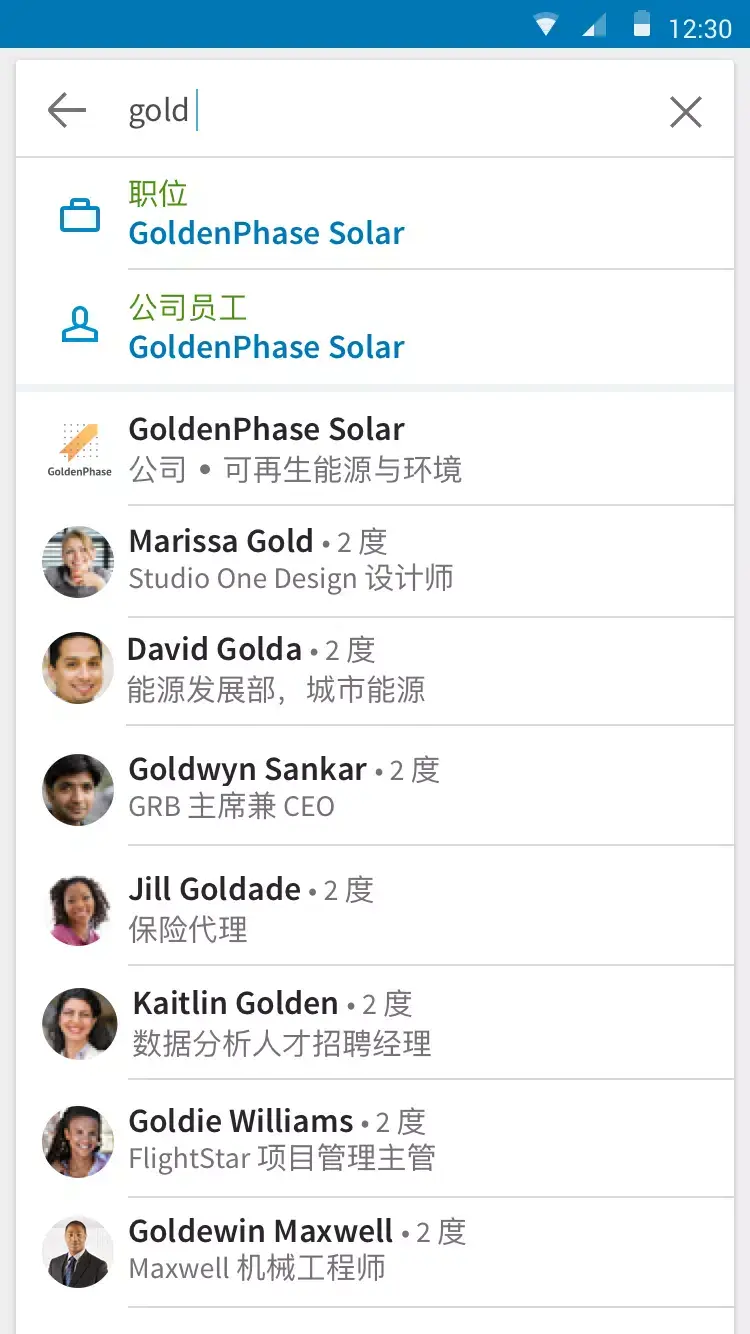Tap the back arrow in search bar
Image resolution: width=750 pixels, height=1334 pixels.
[x=67, y=110]
